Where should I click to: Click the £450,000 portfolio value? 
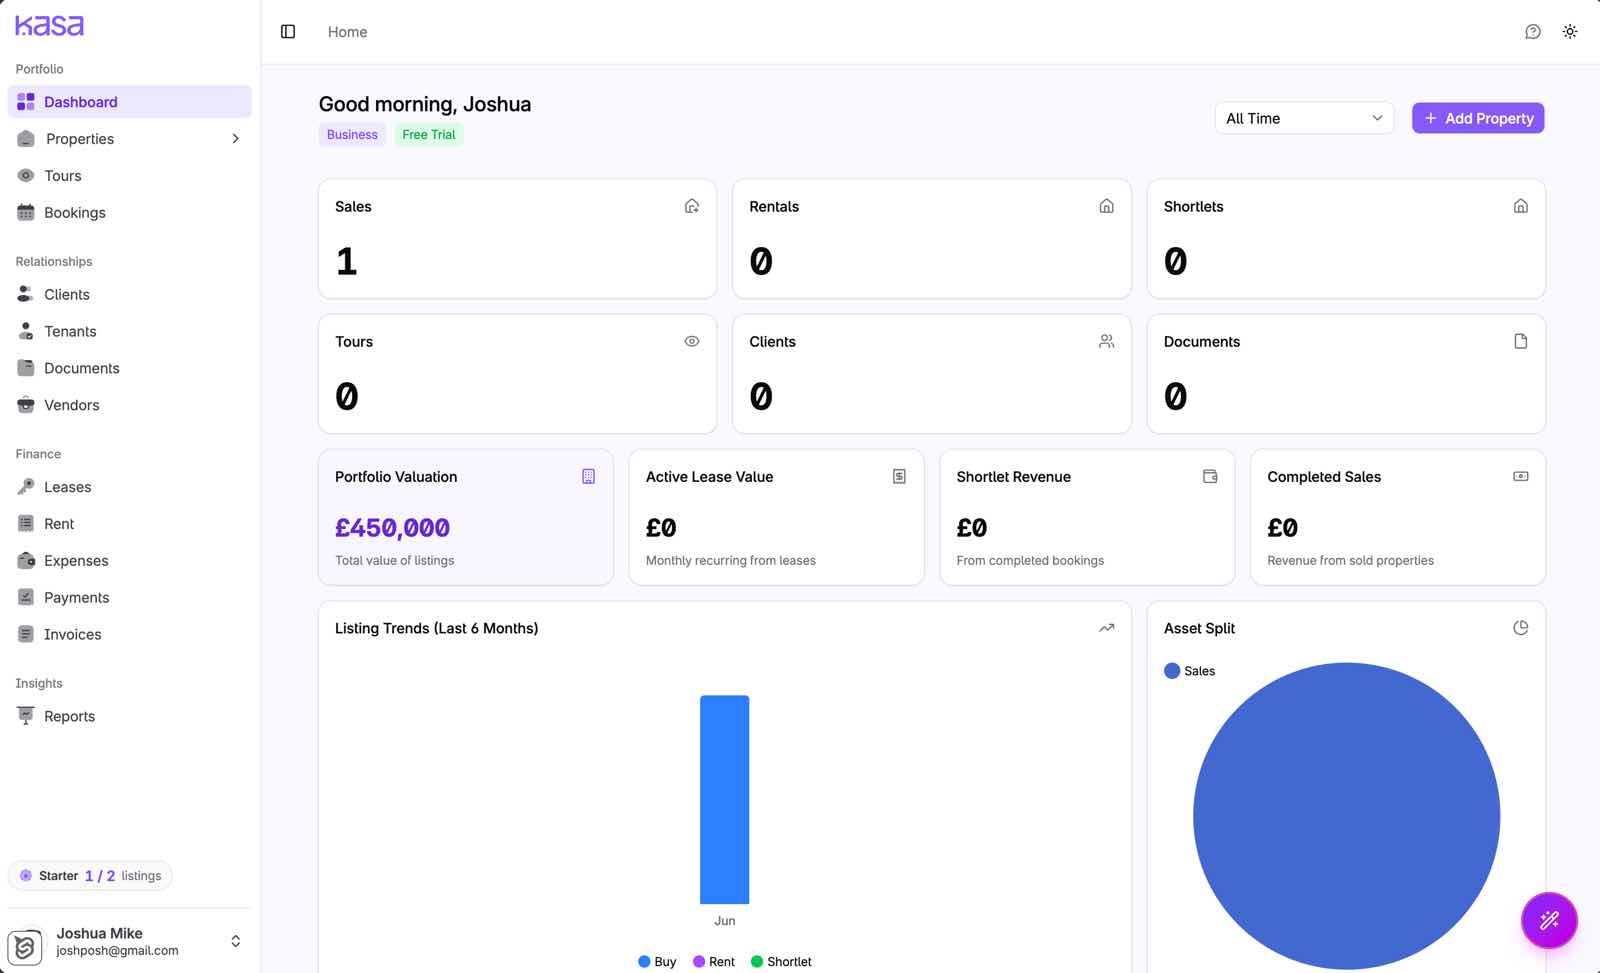click(x=392, y=528)
